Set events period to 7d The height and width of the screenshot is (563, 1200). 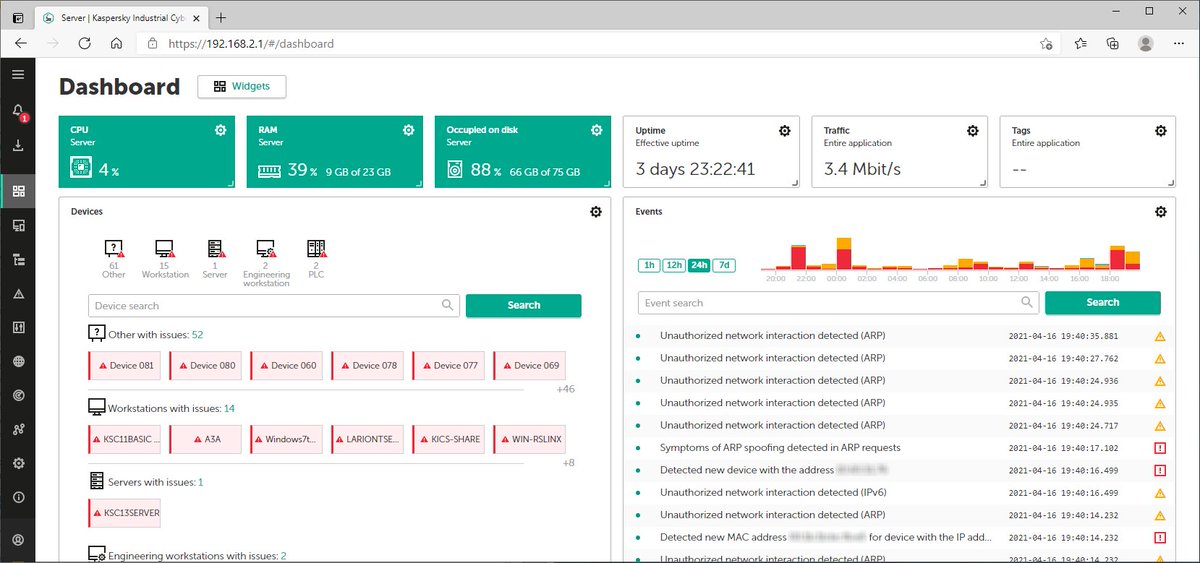point(724,265)
